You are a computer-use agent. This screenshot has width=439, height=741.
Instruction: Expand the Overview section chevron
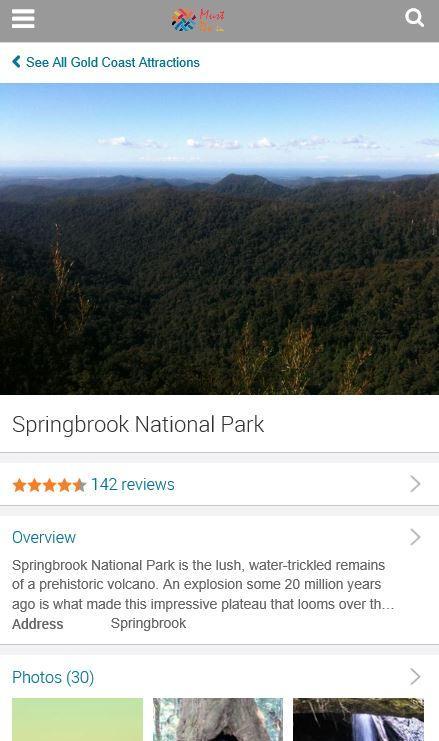coord(415,537)
